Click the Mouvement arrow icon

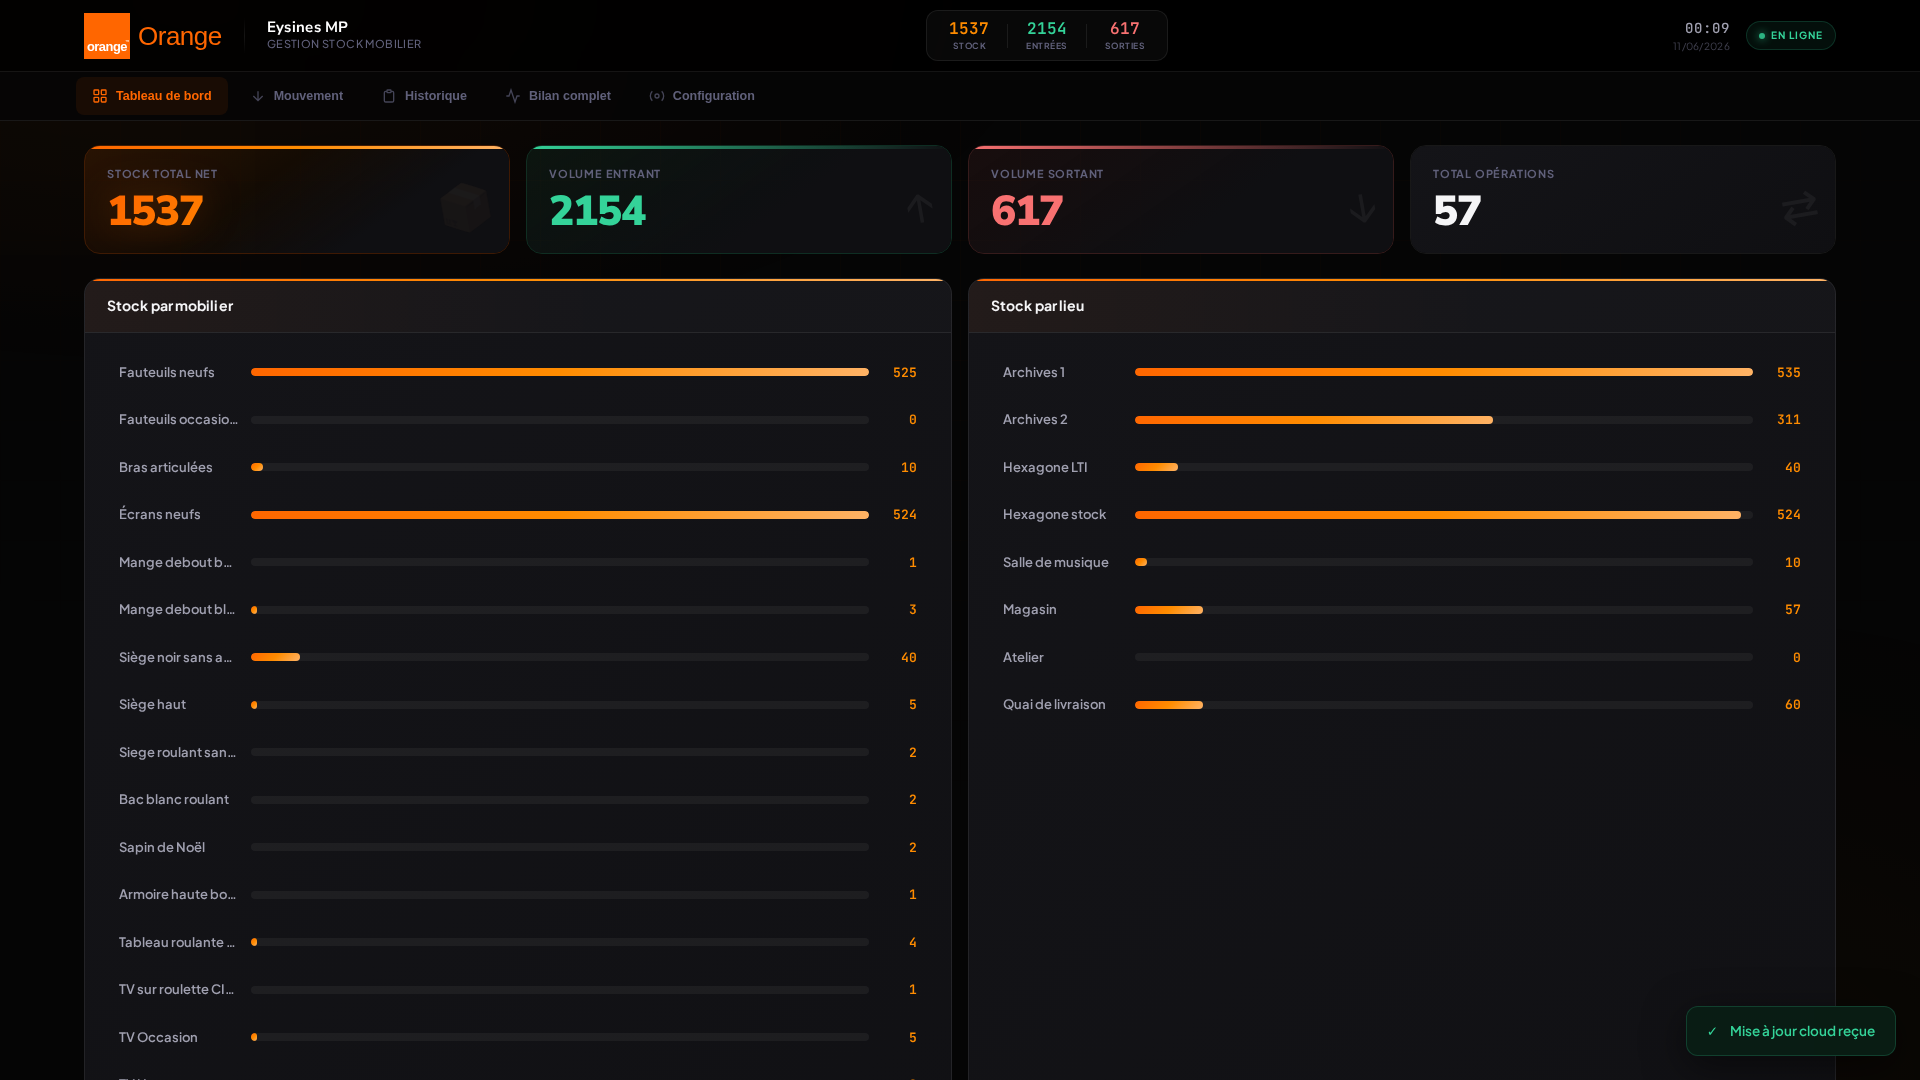coord(258,96)
